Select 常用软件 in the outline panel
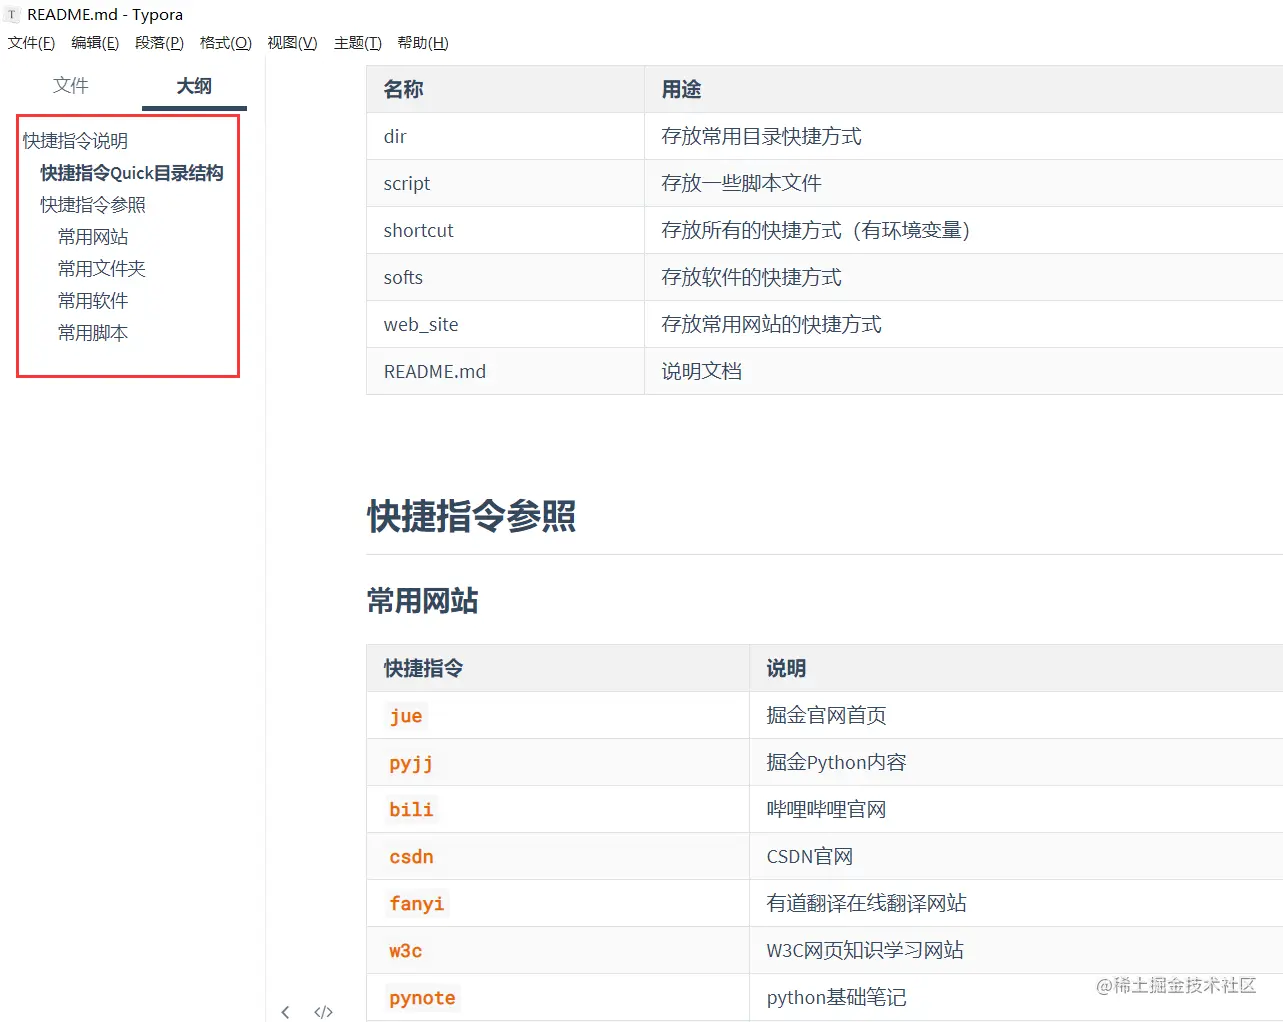1283x1022 pixels. click(x=92, y=300)
